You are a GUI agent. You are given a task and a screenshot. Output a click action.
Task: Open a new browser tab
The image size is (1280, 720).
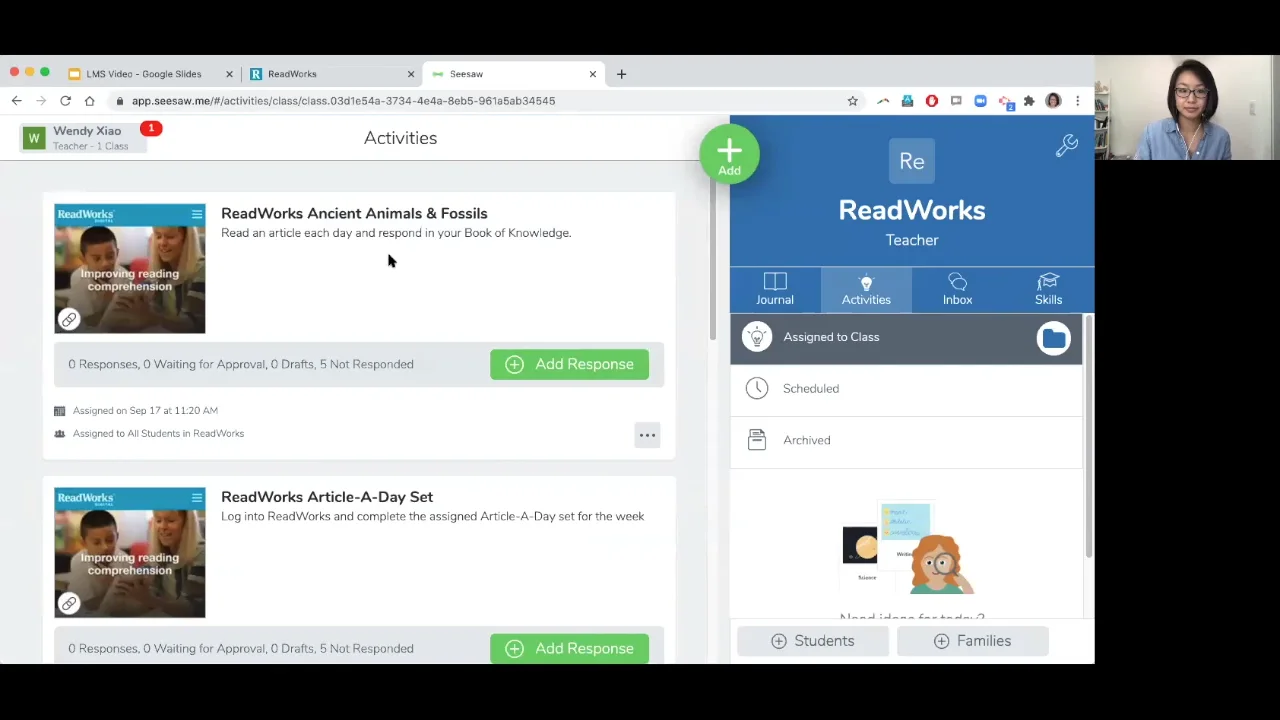(x=621, y=74)
